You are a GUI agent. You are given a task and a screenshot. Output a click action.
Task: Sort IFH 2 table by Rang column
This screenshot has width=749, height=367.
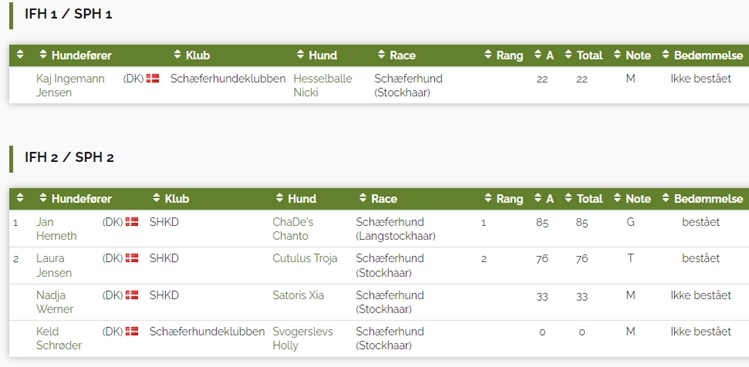tap(503, 199)
